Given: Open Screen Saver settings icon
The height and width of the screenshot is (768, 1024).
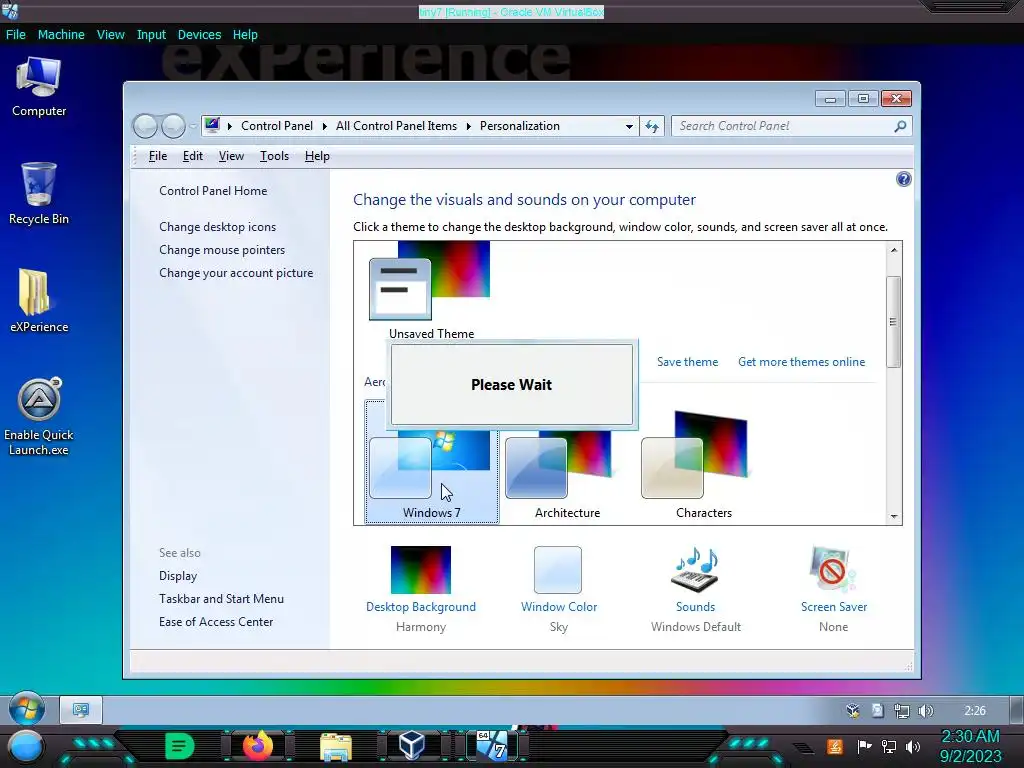Looking at the screenshot, I should [x=833, y=570].
